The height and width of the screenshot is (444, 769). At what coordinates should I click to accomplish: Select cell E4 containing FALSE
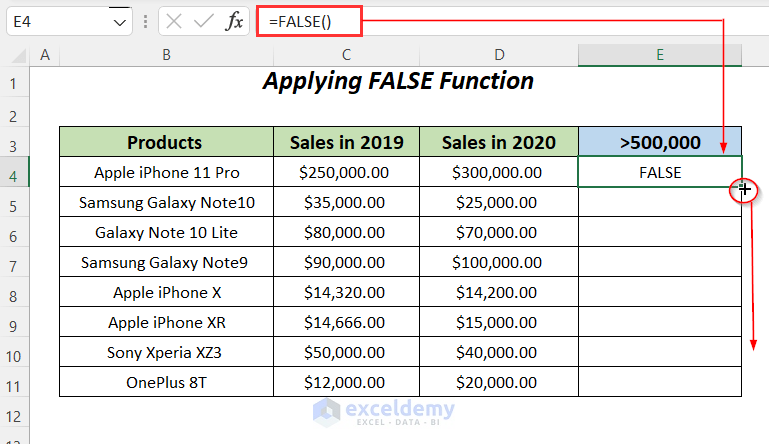(660, 172)
